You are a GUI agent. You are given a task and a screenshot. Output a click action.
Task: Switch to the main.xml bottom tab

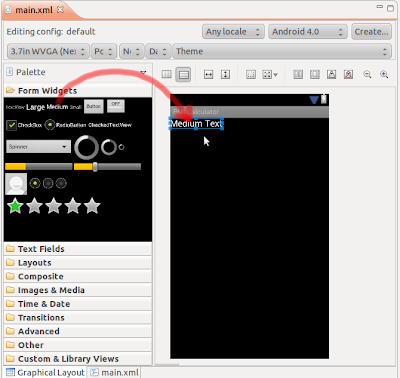click(x=115, y=372)
